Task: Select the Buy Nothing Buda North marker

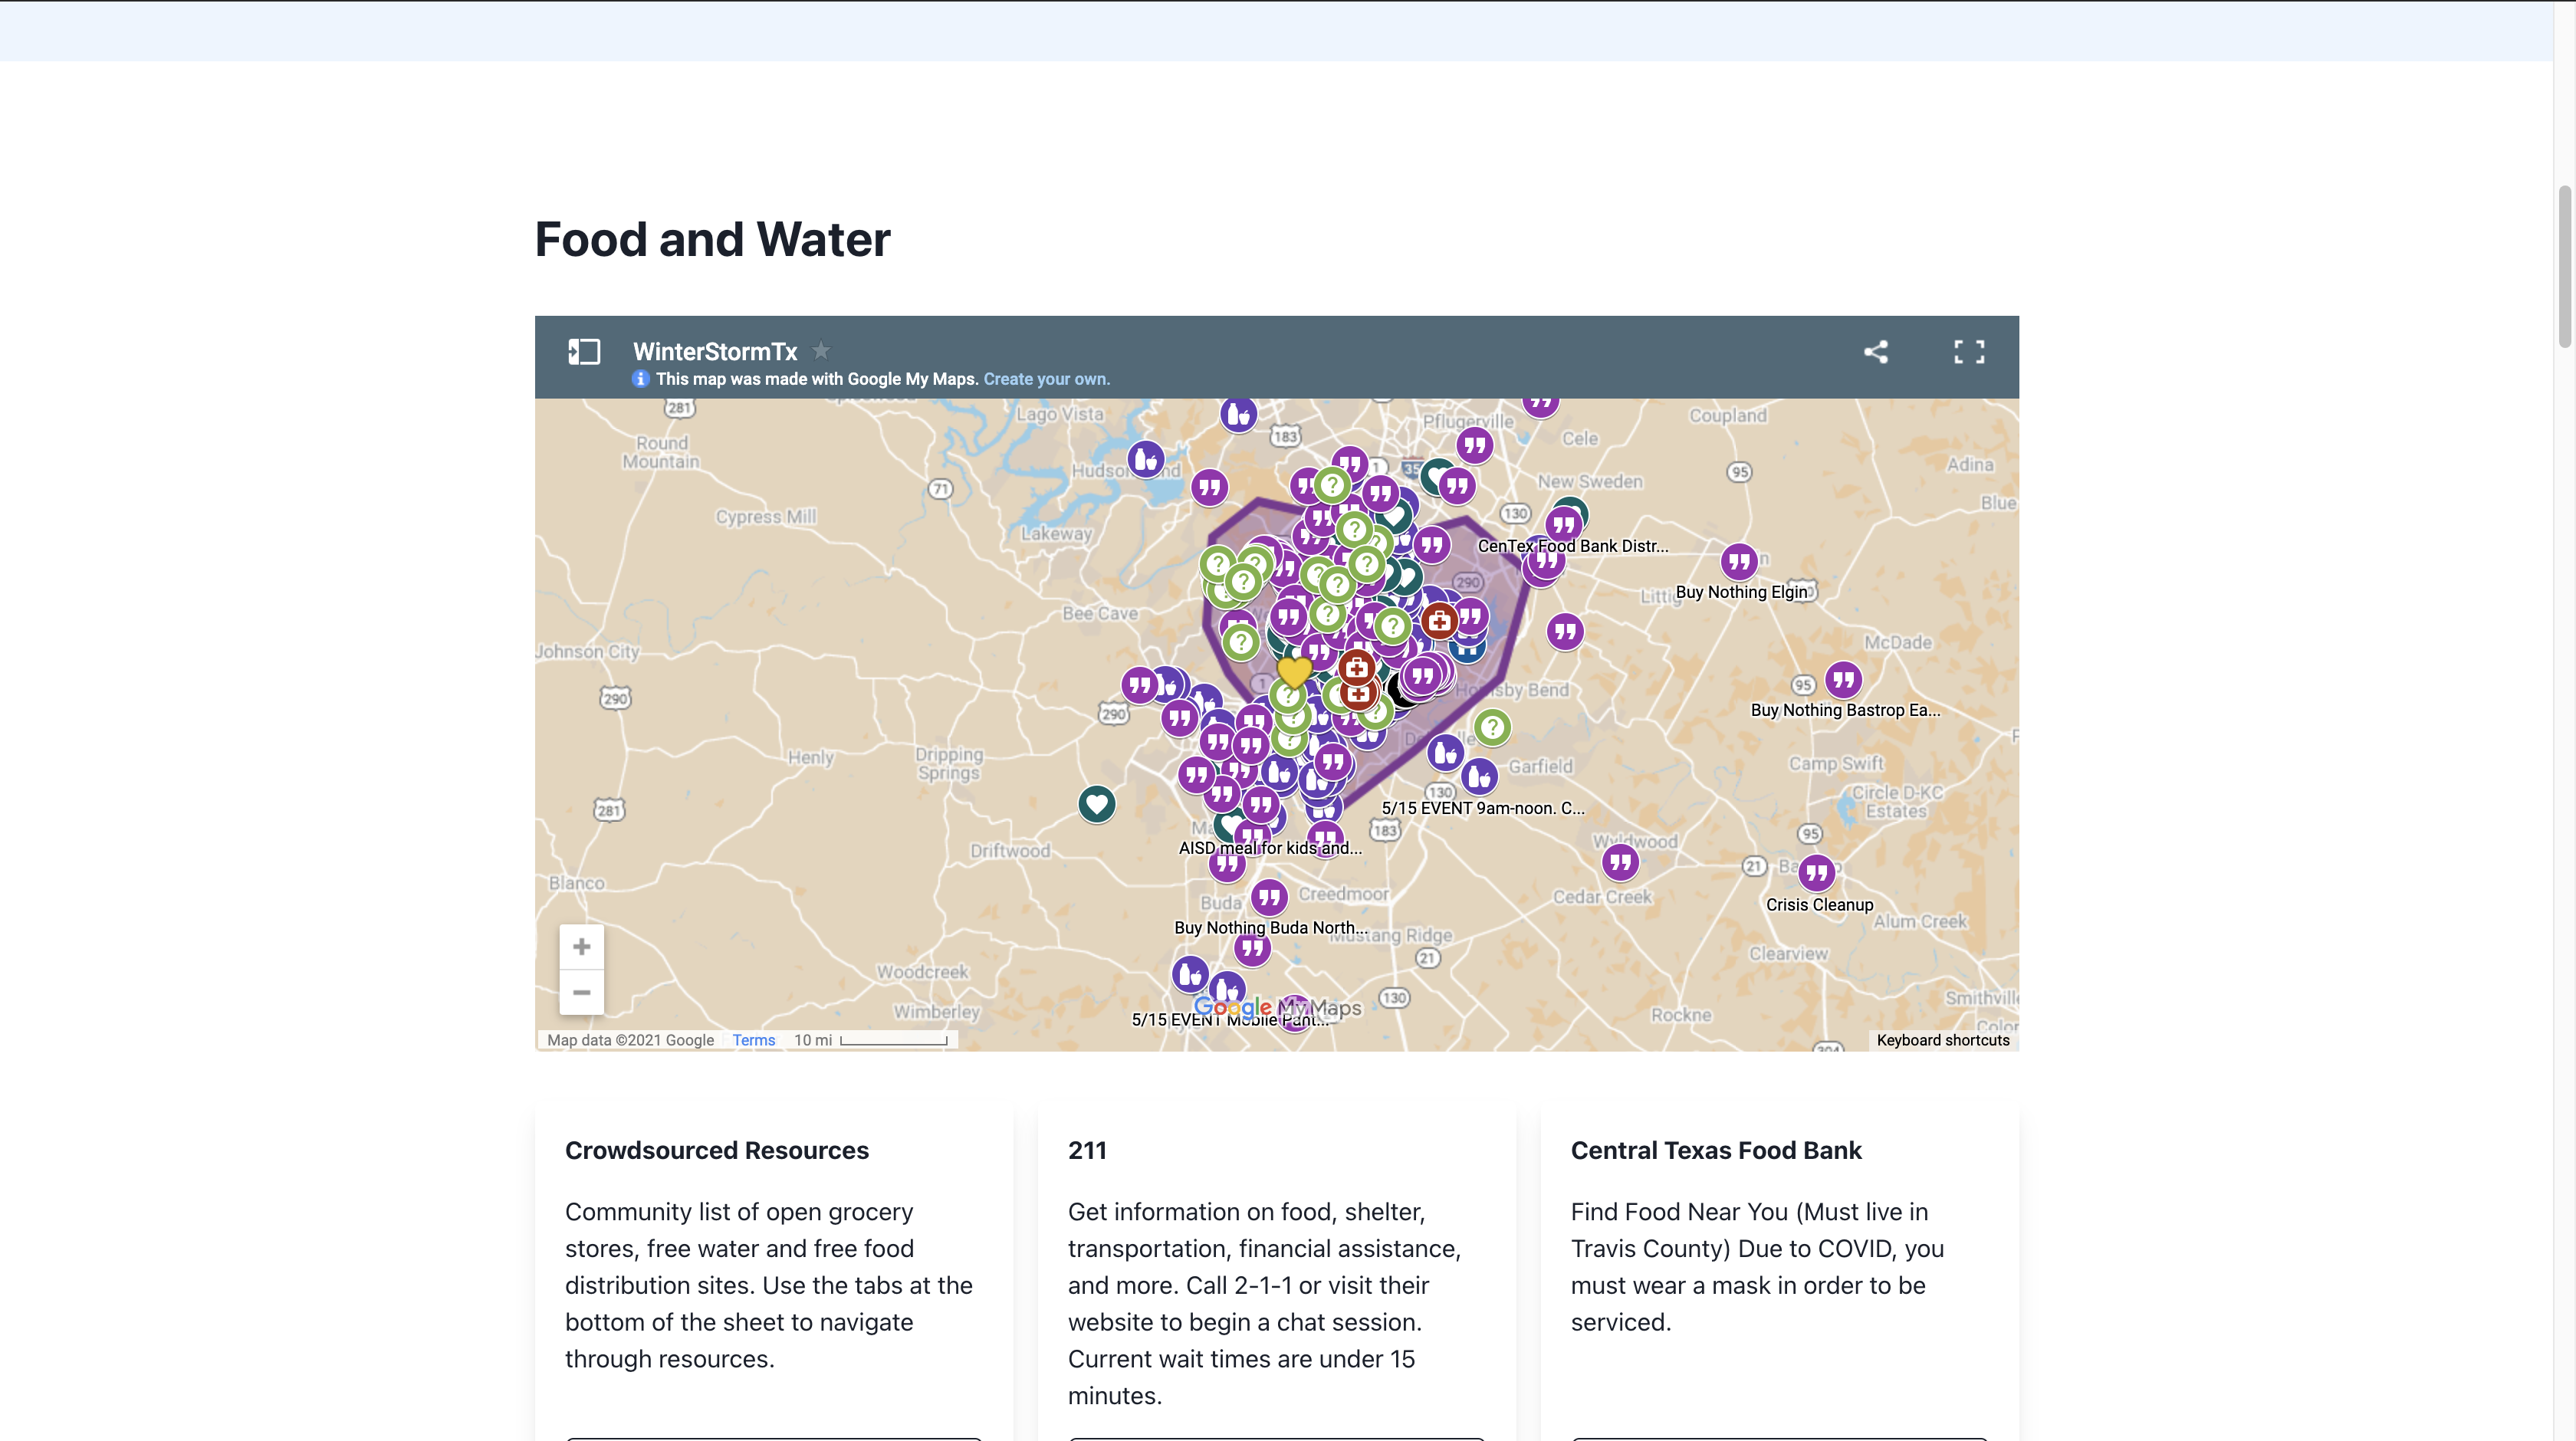Action: click(x=1269, y=898)
